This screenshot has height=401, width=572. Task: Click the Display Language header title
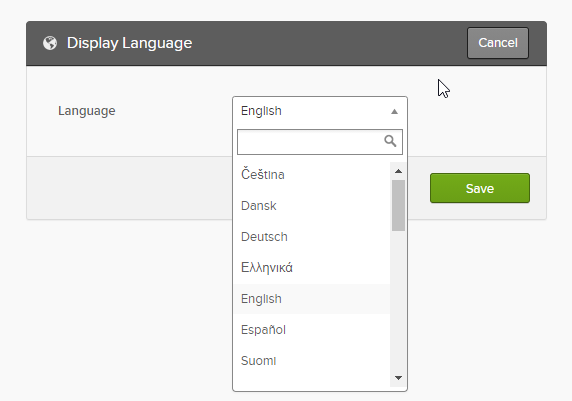point(130,43)
